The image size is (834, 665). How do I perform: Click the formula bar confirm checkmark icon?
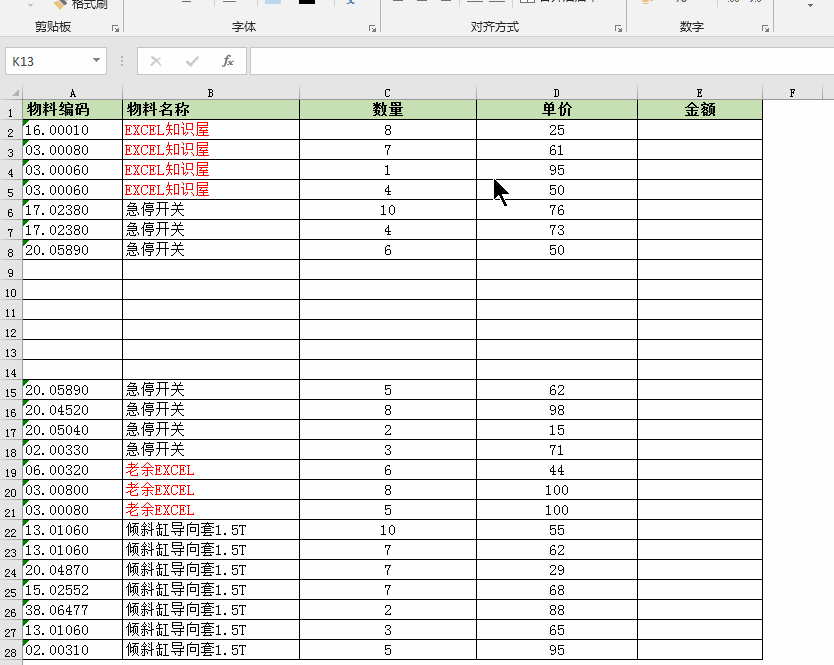point(192,61)
